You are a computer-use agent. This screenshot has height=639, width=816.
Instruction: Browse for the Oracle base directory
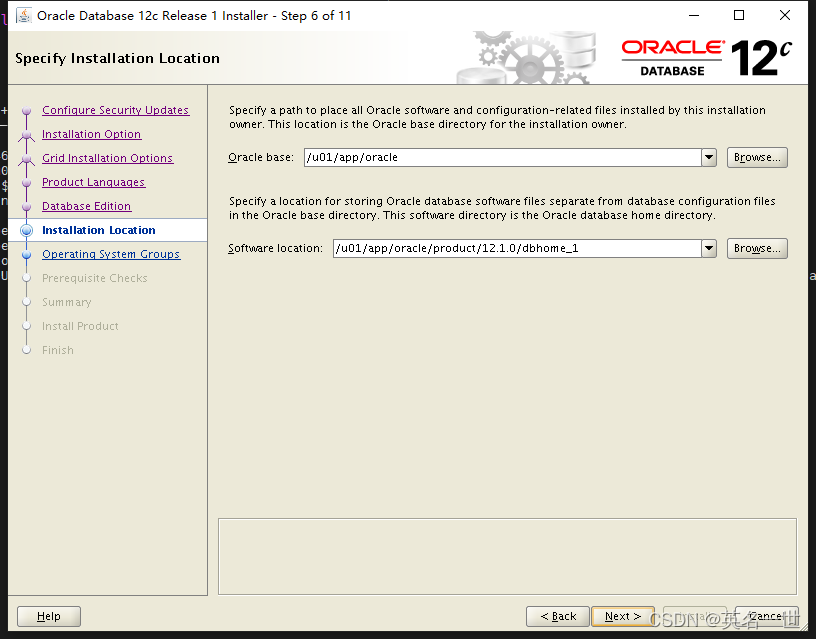[757, 157]
